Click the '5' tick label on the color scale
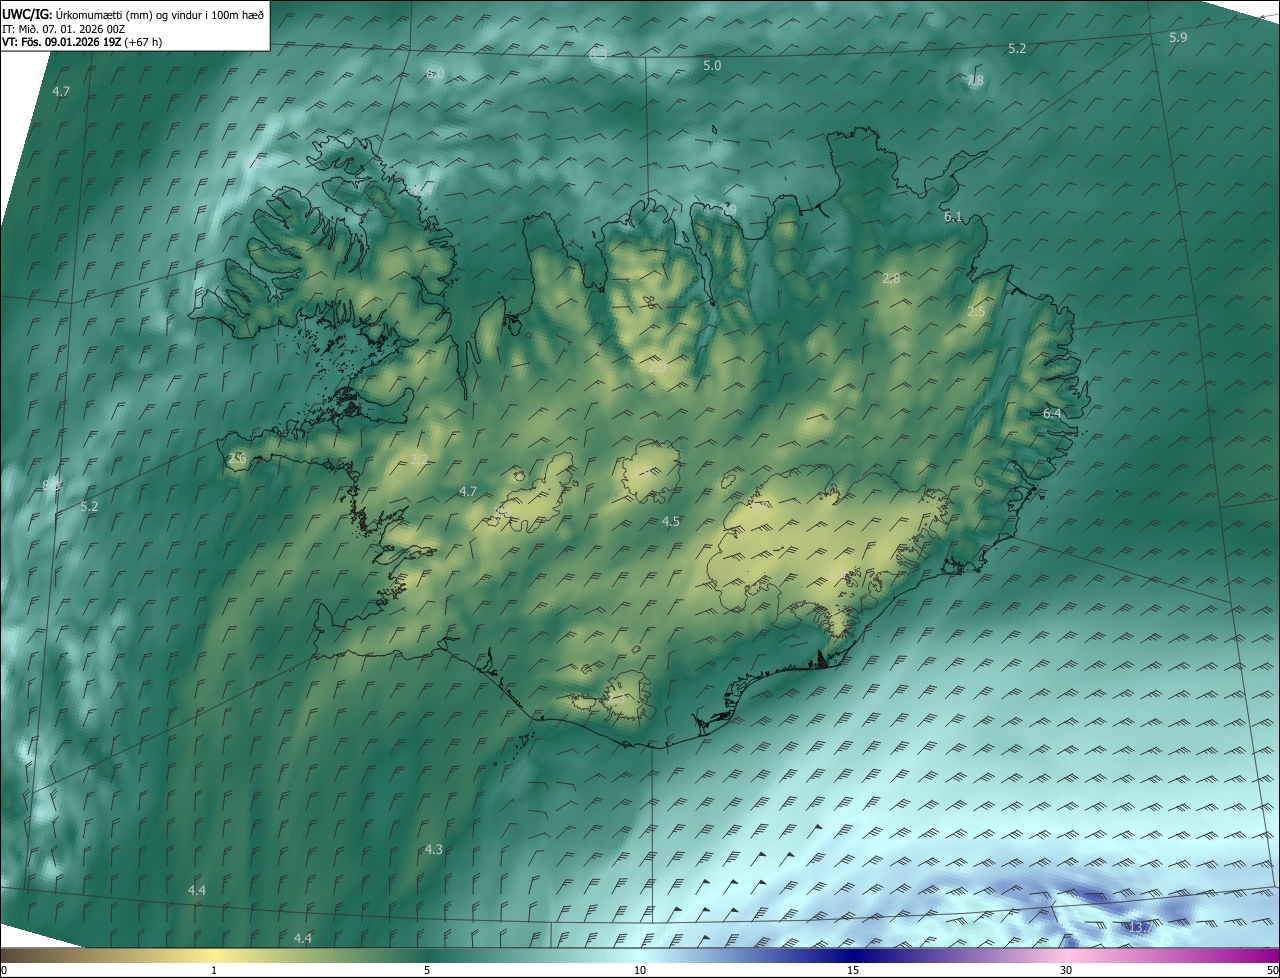Image resolution: width=1280 pixels, height=978 pixels. [427, 970]
